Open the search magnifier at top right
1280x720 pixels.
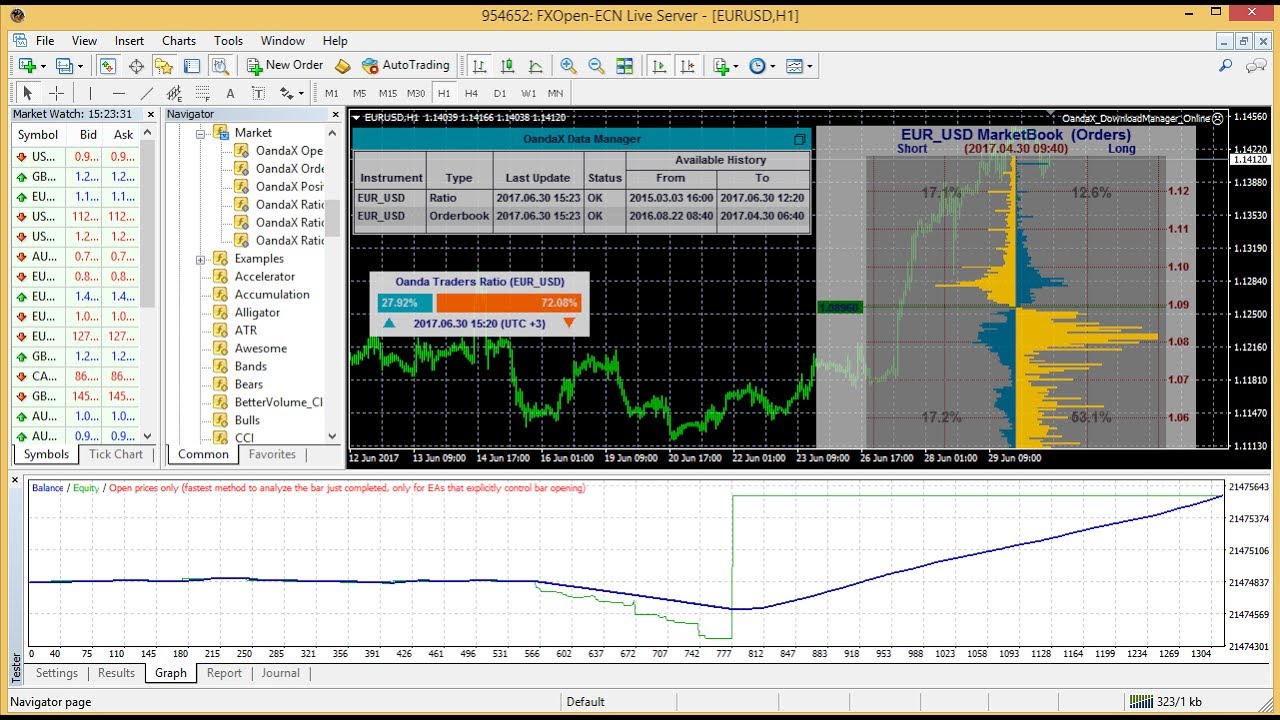point(1225,66)
